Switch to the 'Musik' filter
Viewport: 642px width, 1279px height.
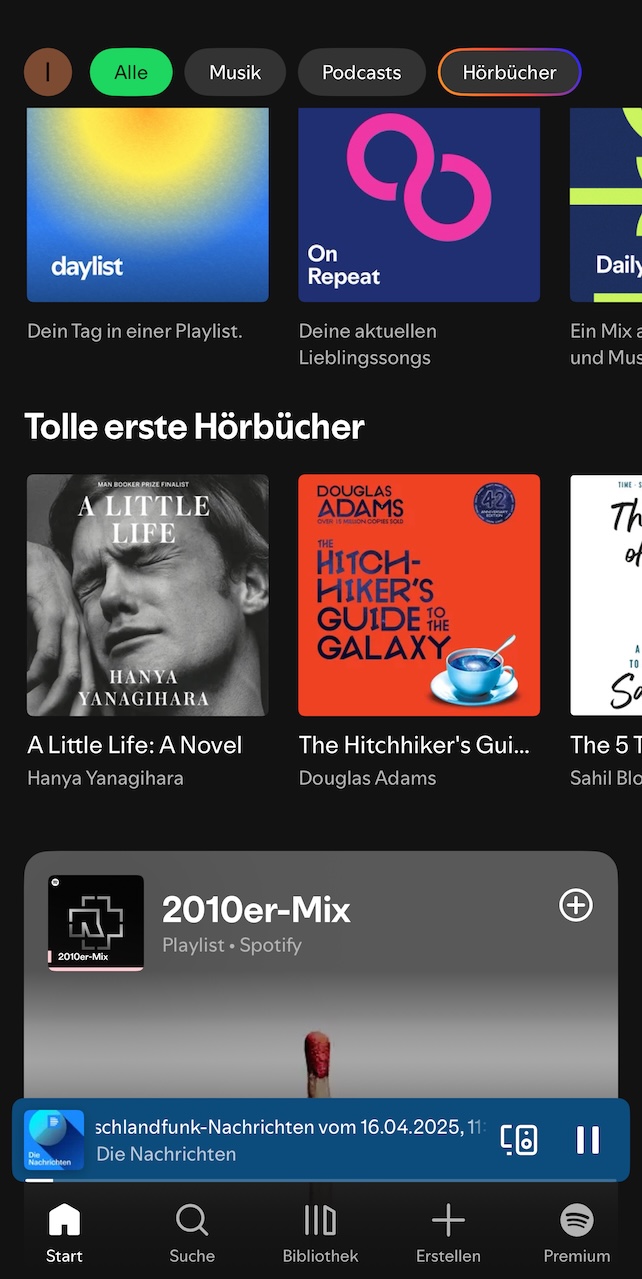click(235, 72)
